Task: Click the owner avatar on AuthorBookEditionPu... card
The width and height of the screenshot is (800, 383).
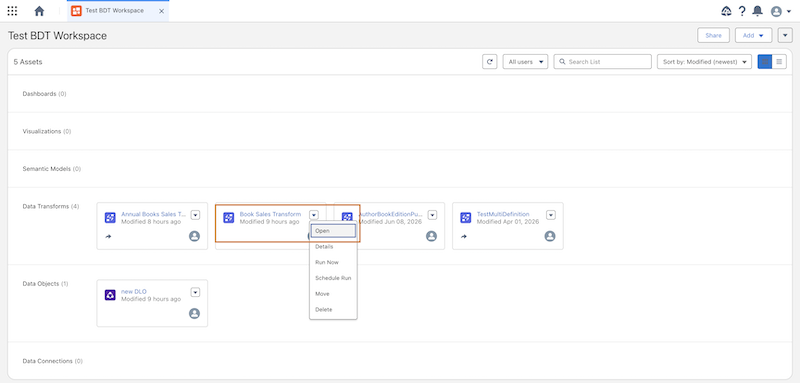Action: tap(431, 236)
